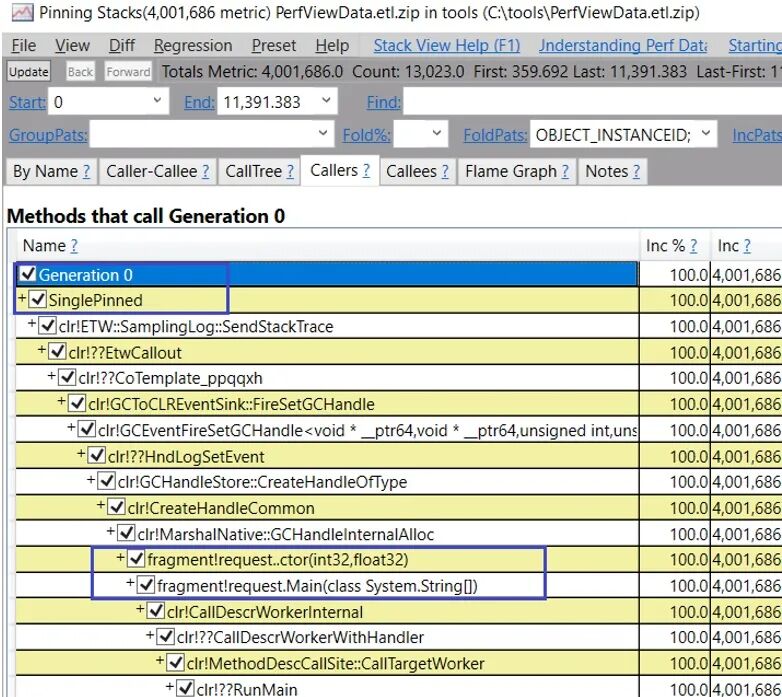Uncheck the fragment!request.Main row checkbox
Screen dimensions: 782x697
coord(146,585)
